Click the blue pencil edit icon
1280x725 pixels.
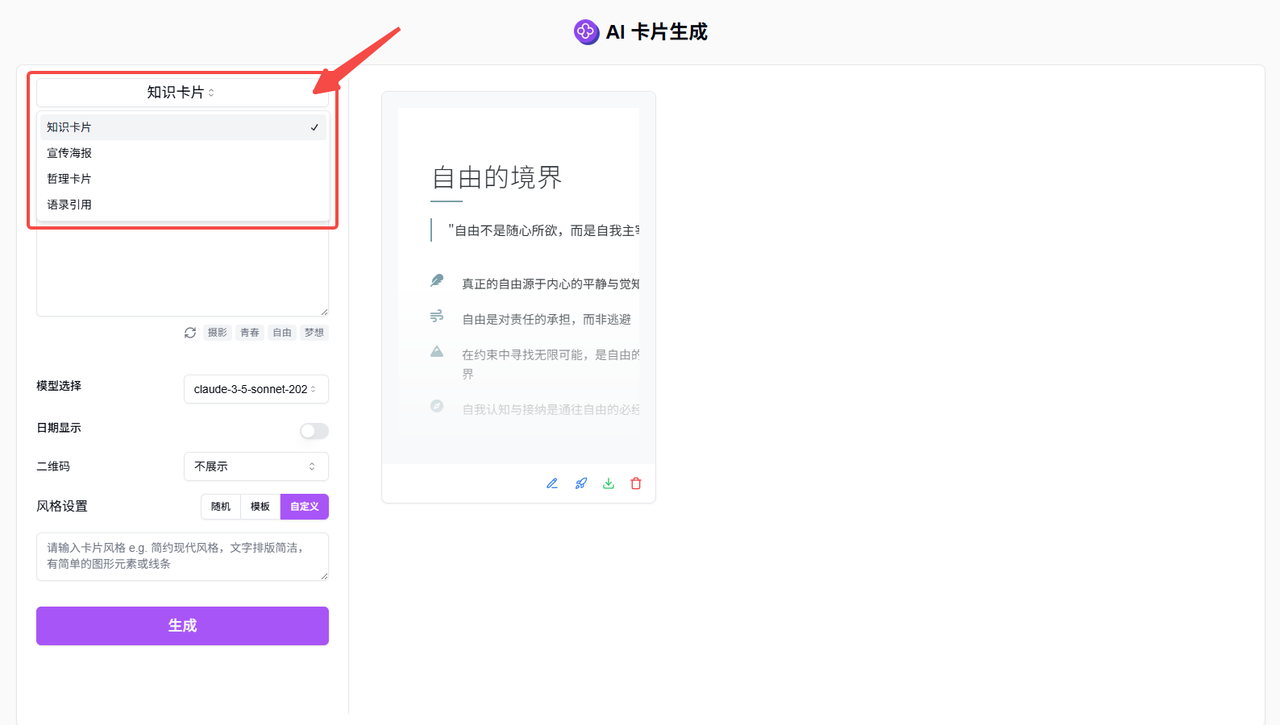pyautogui.click(x=552, y=484)
